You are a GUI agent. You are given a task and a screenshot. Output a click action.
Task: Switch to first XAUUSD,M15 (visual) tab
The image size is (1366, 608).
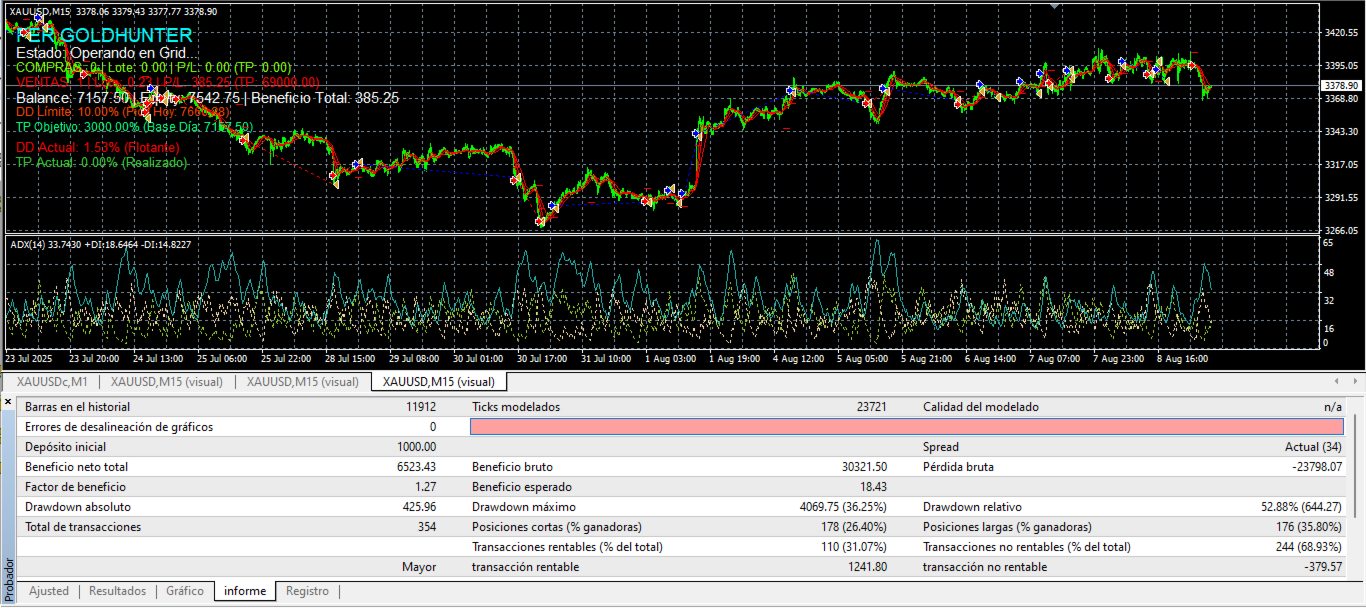click(166, 381)
